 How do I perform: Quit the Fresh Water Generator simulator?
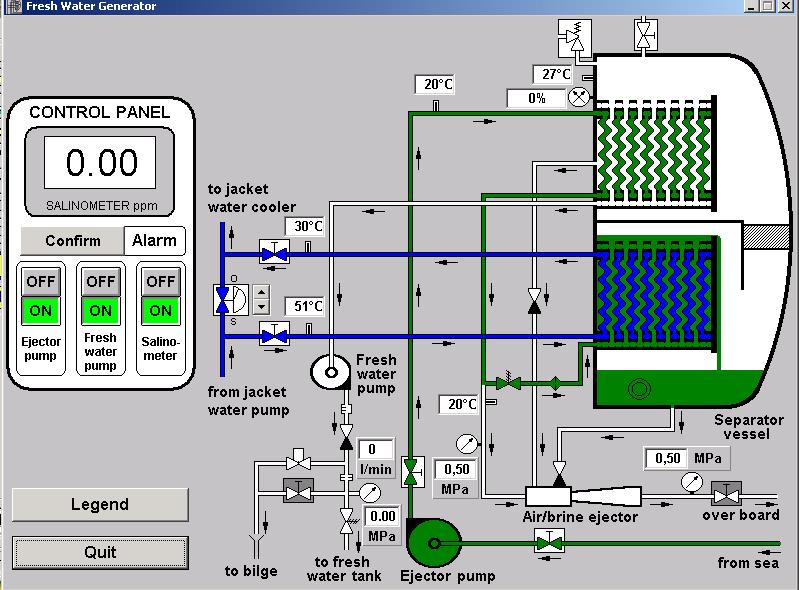click(100, 552)
